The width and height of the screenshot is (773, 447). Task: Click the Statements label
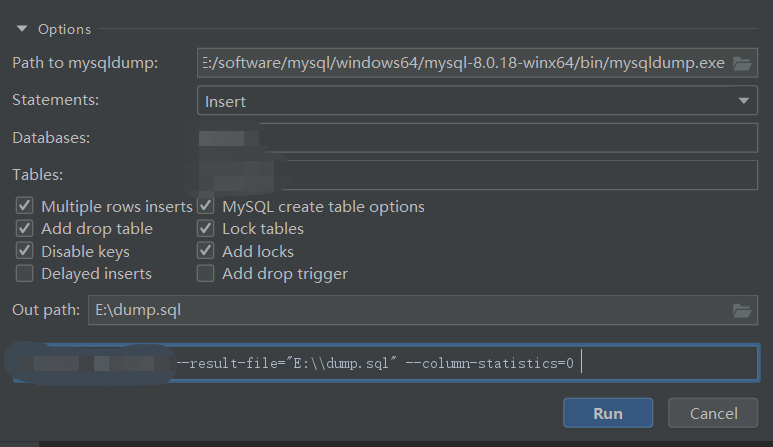55,100
